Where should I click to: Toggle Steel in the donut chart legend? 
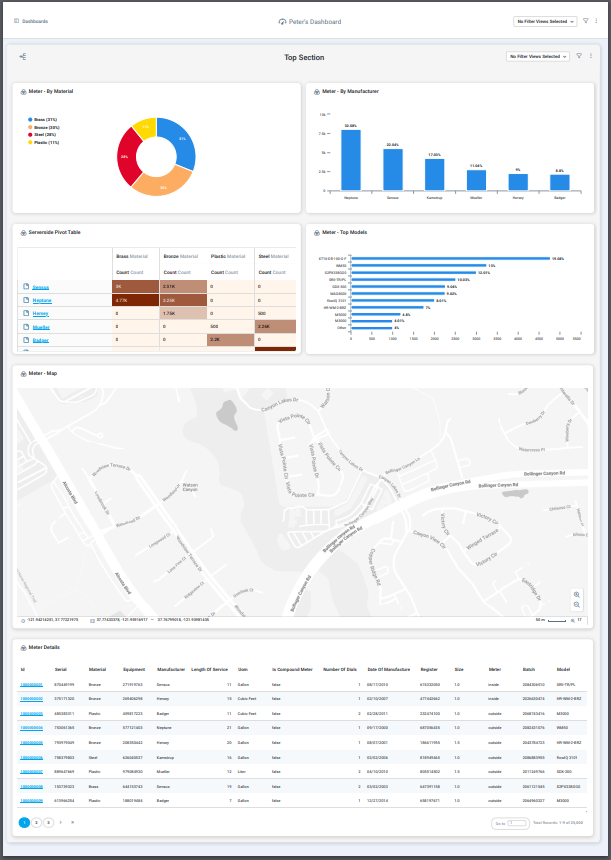[44, 135]
